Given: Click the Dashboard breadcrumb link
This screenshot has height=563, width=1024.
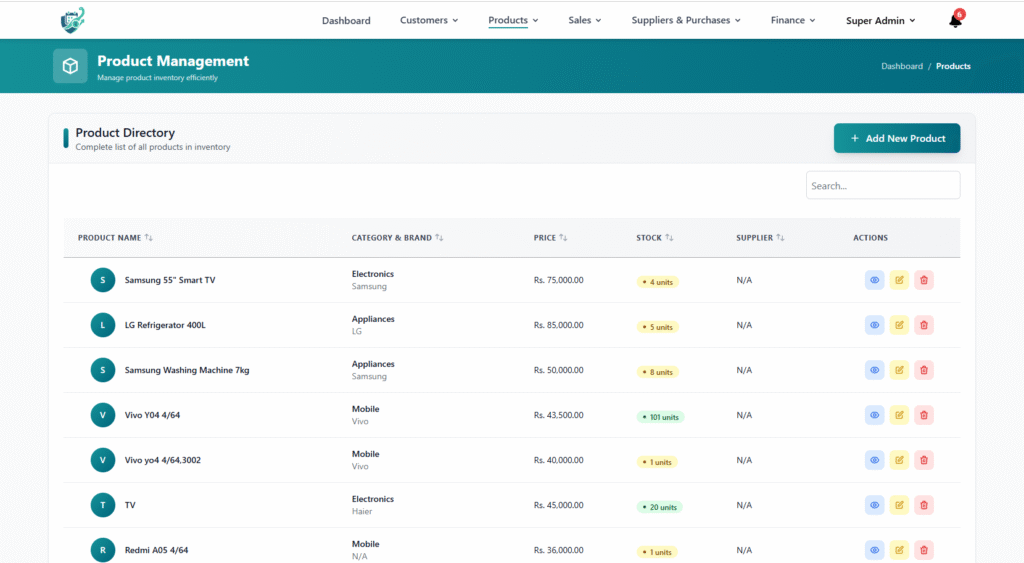Looking at the screenshot, I should (x=901, y=66).
